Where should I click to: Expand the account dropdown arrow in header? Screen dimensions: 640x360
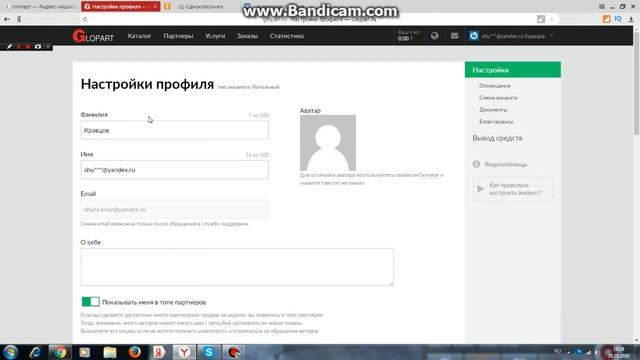[x=551, y=36]
